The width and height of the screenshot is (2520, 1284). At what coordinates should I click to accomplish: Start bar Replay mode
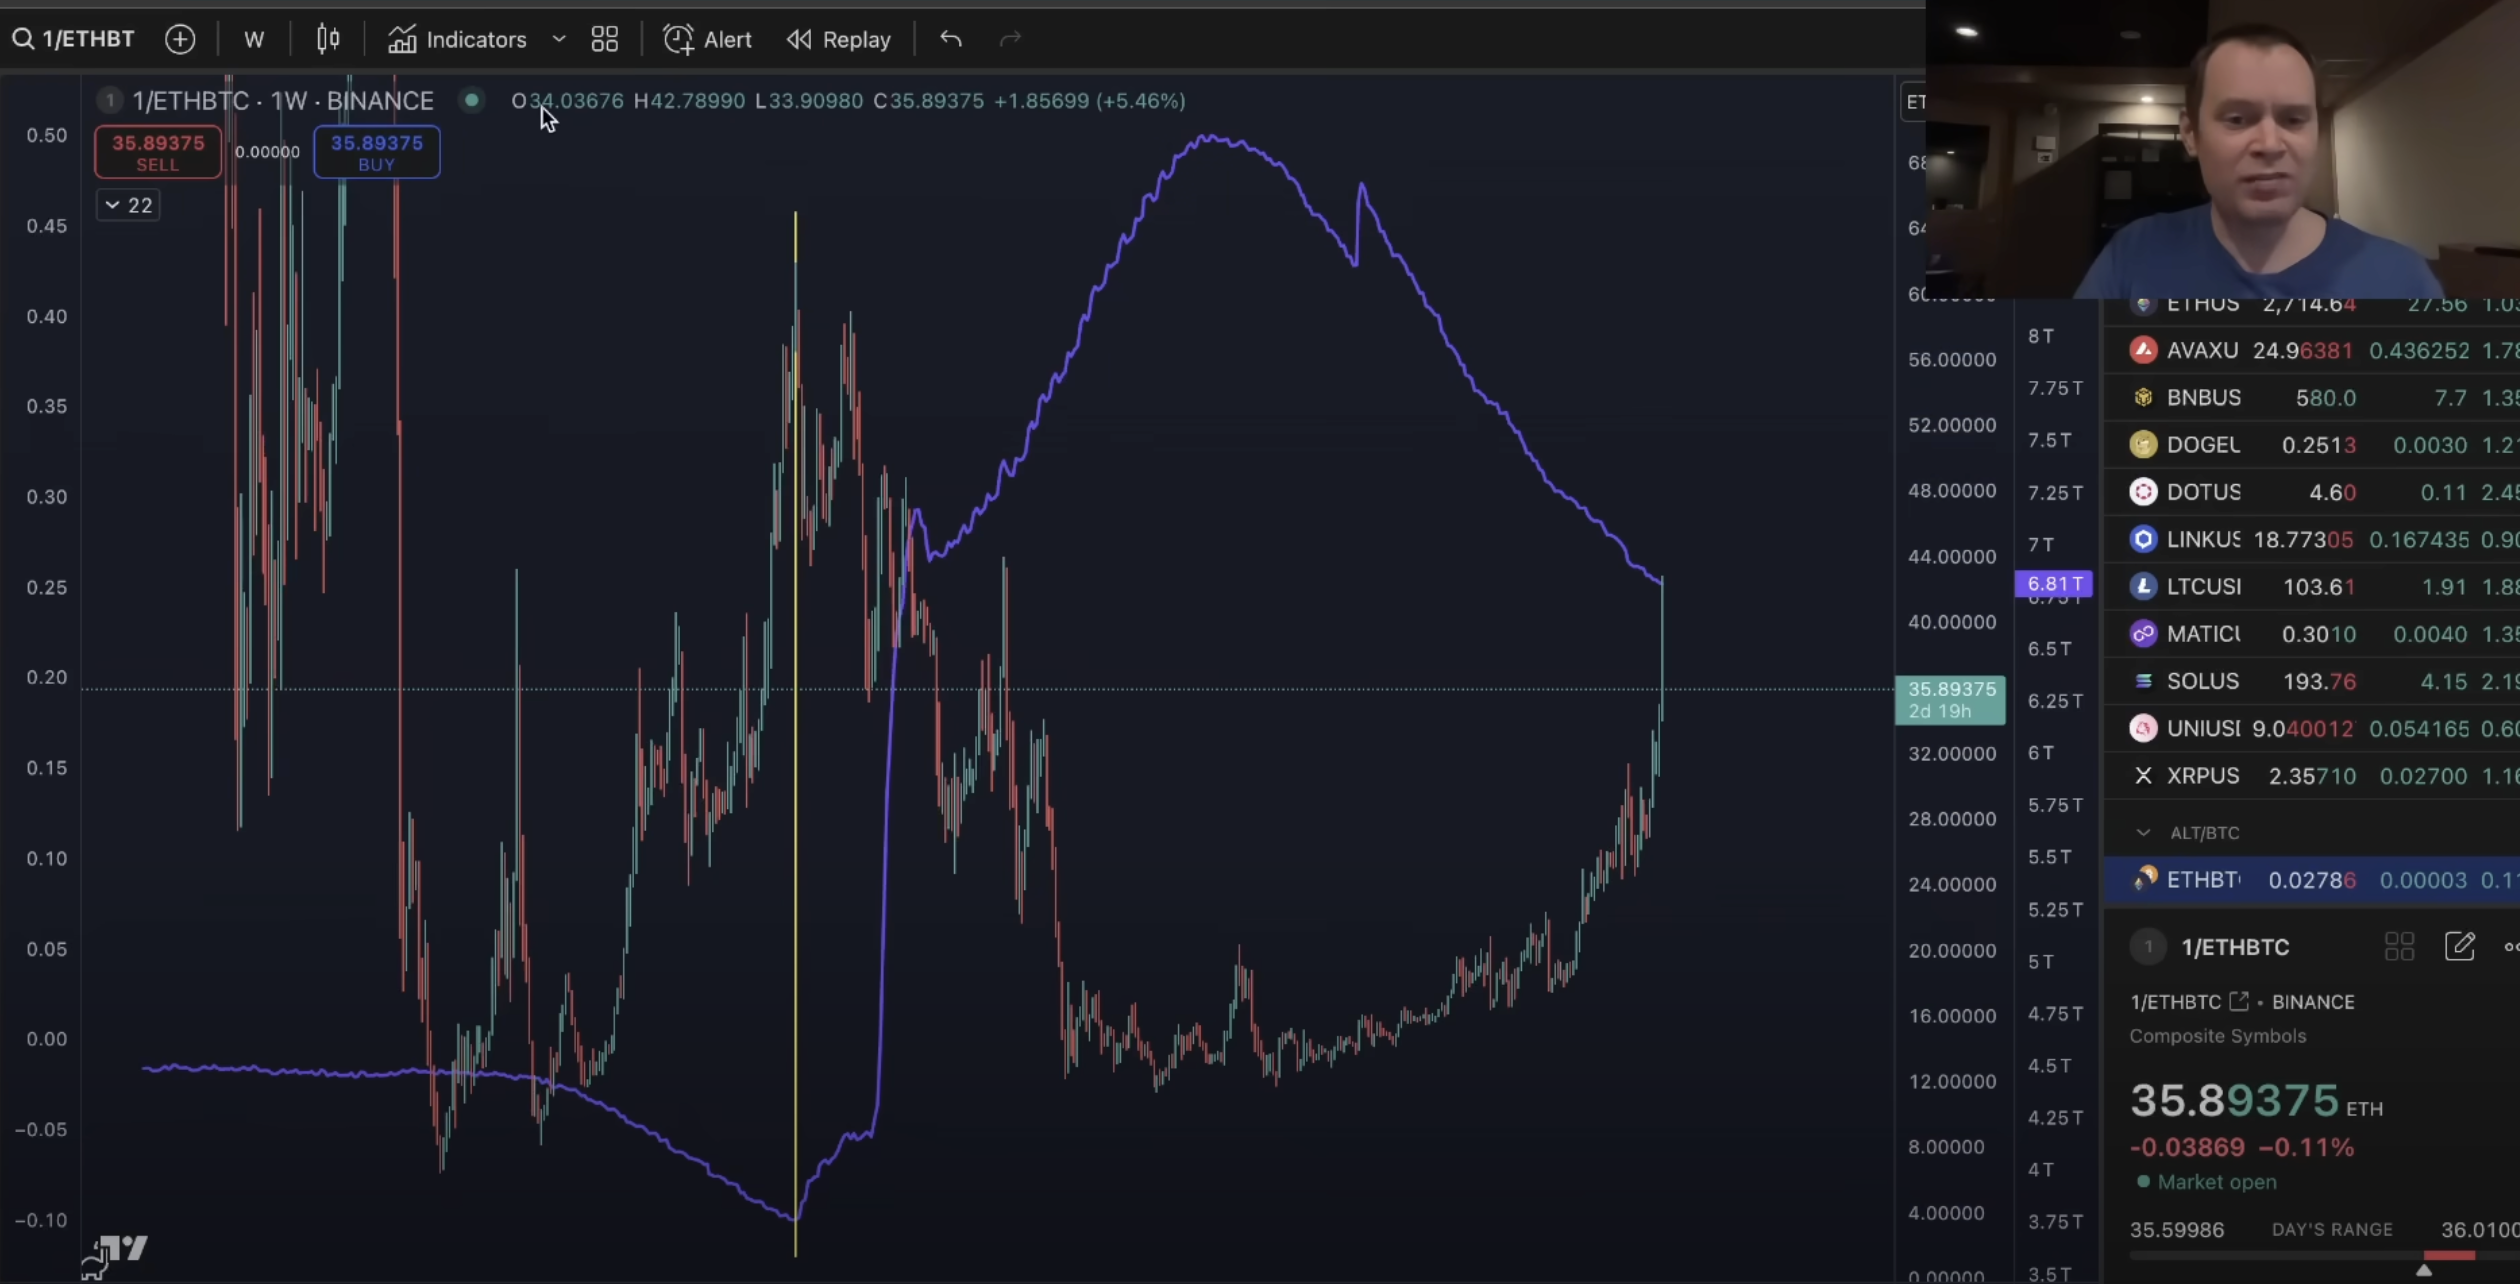coord(838,39)
